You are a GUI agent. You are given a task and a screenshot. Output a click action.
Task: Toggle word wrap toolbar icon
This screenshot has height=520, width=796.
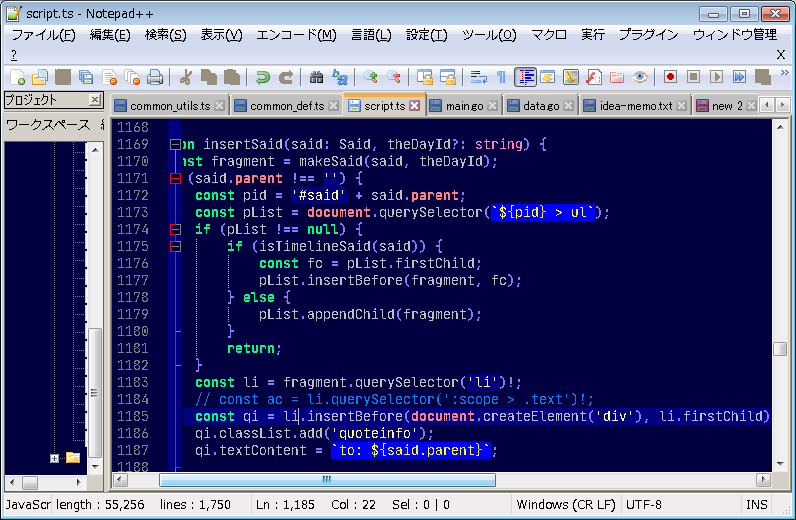pos(478,77)
